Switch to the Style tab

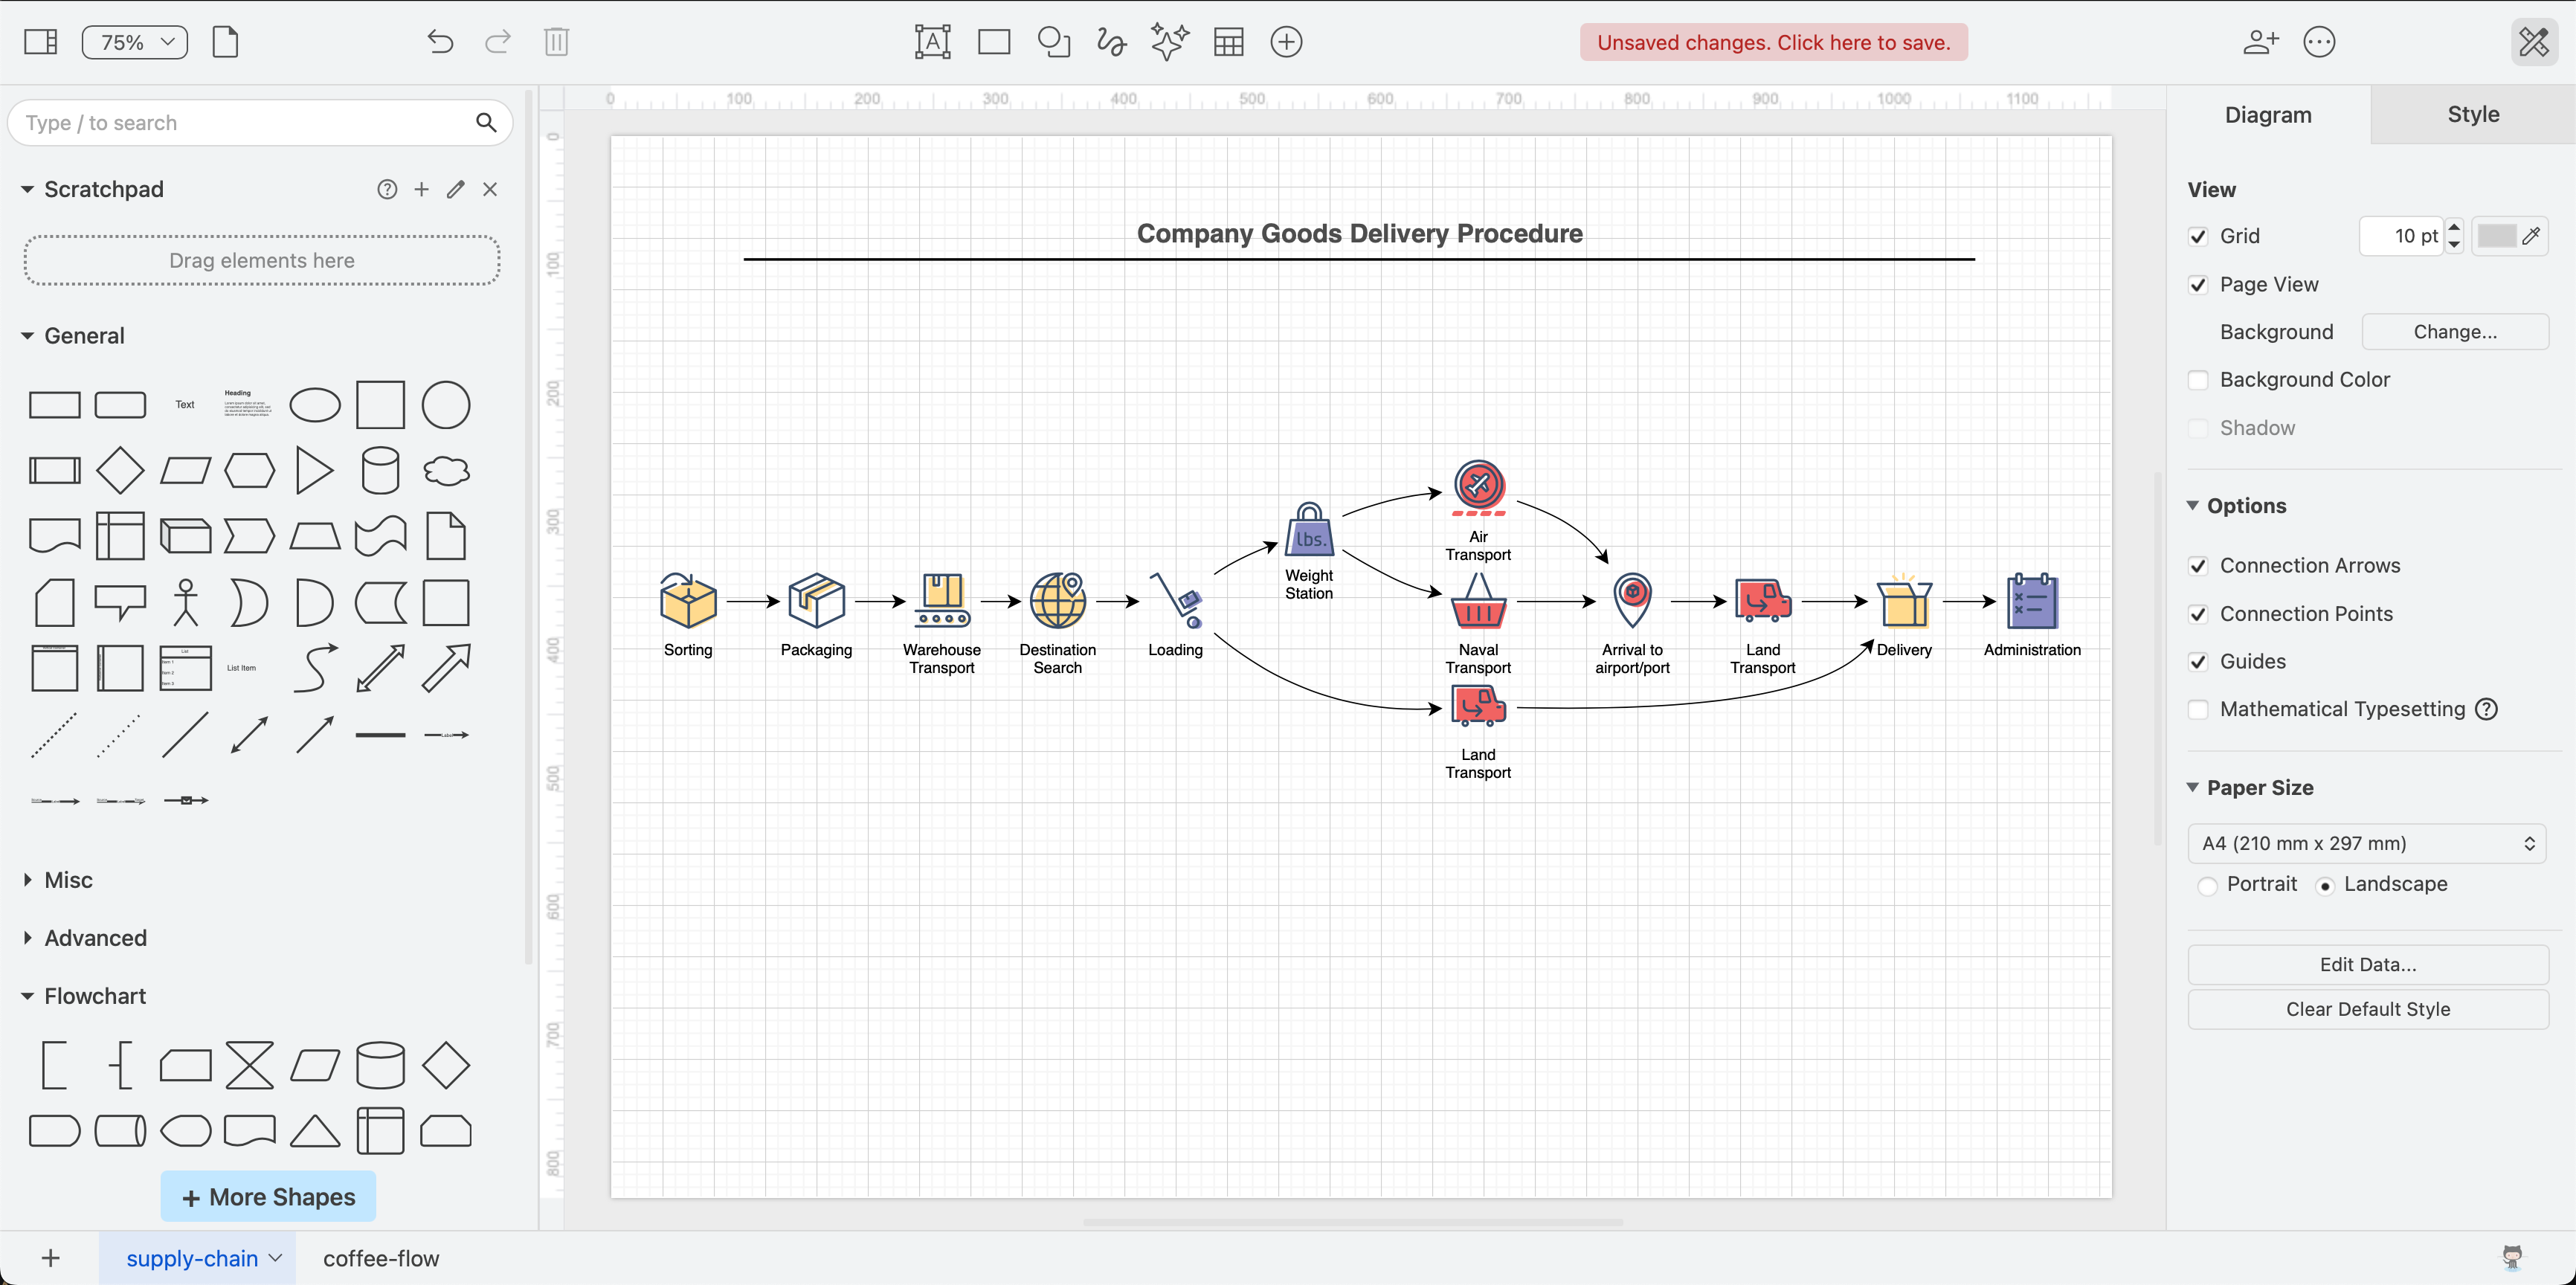(2473, 115)
